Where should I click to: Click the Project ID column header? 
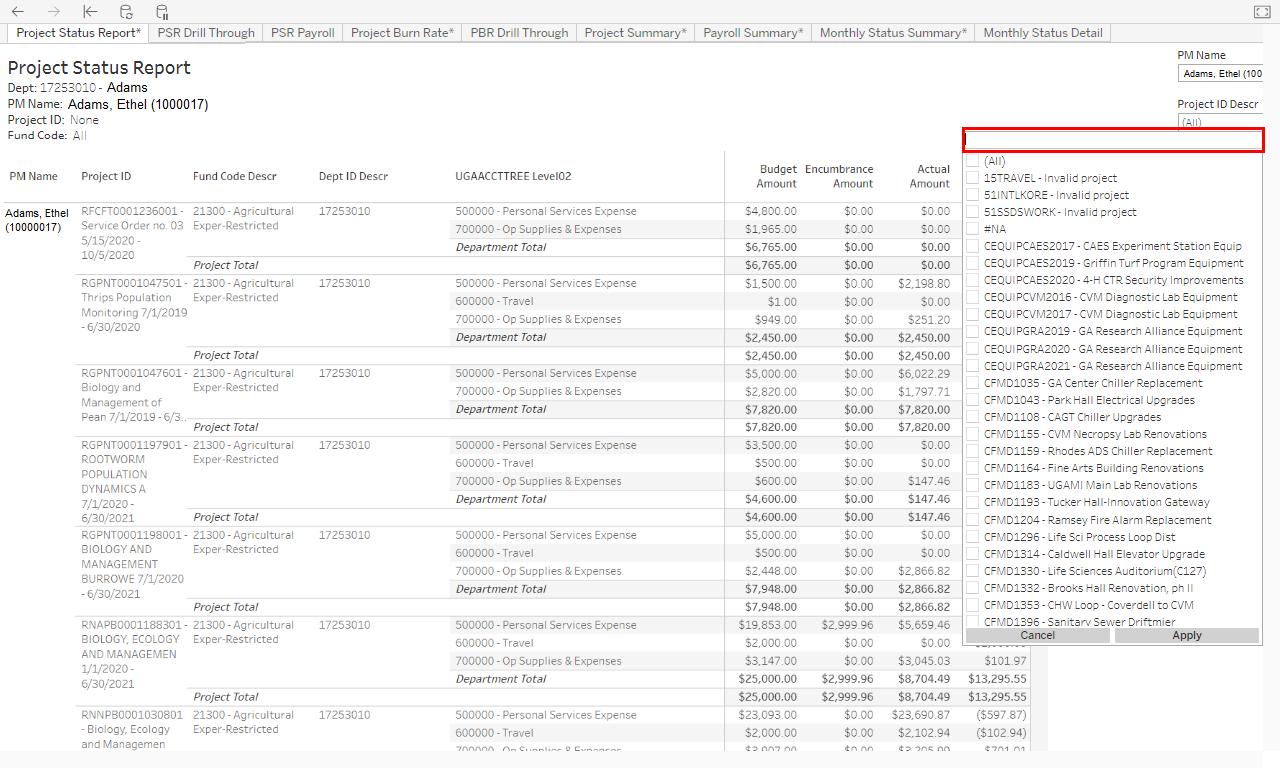(106, 176)
